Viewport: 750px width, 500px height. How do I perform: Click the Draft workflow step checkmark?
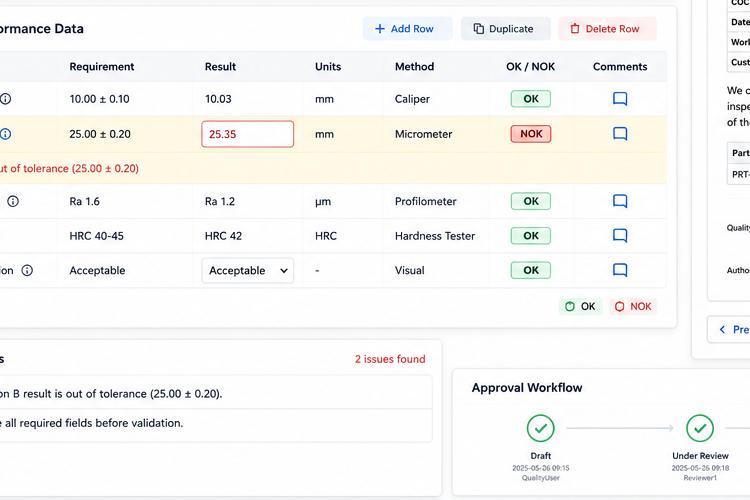click(x=540, y=428)
